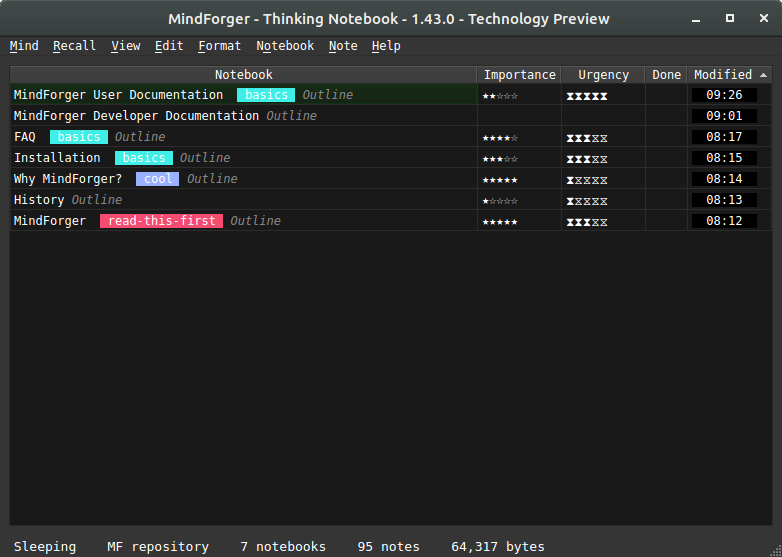The height and width of the screenshot is (557, 782).
Task: Click the 08:14 modified time
Action: 724,179
